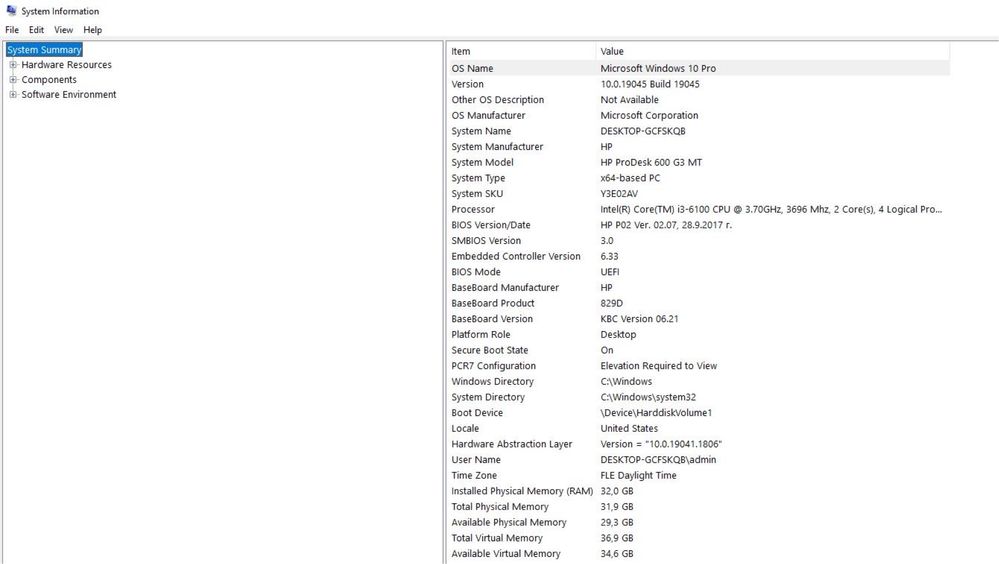Image resolution: width=999 pixels, height=564 pixels.
Task: Select Secure Boot State row
Action: tap(698, 351)
